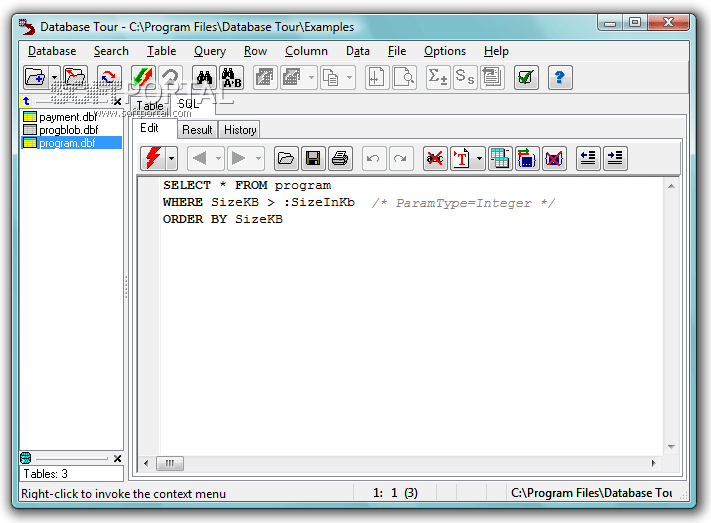The width and height of the screenshot is (711, 523).
Task: Click the blue question mark help icon
Action: pyautogui.click(x=560, y=78)
